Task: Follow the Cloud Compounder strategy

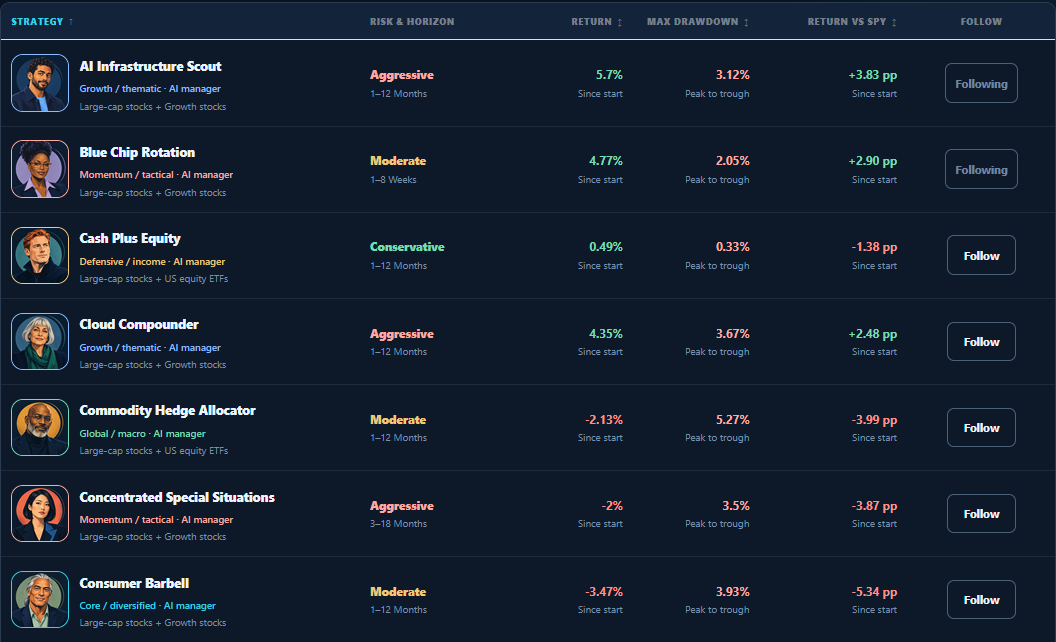Action: click(981, 342)
